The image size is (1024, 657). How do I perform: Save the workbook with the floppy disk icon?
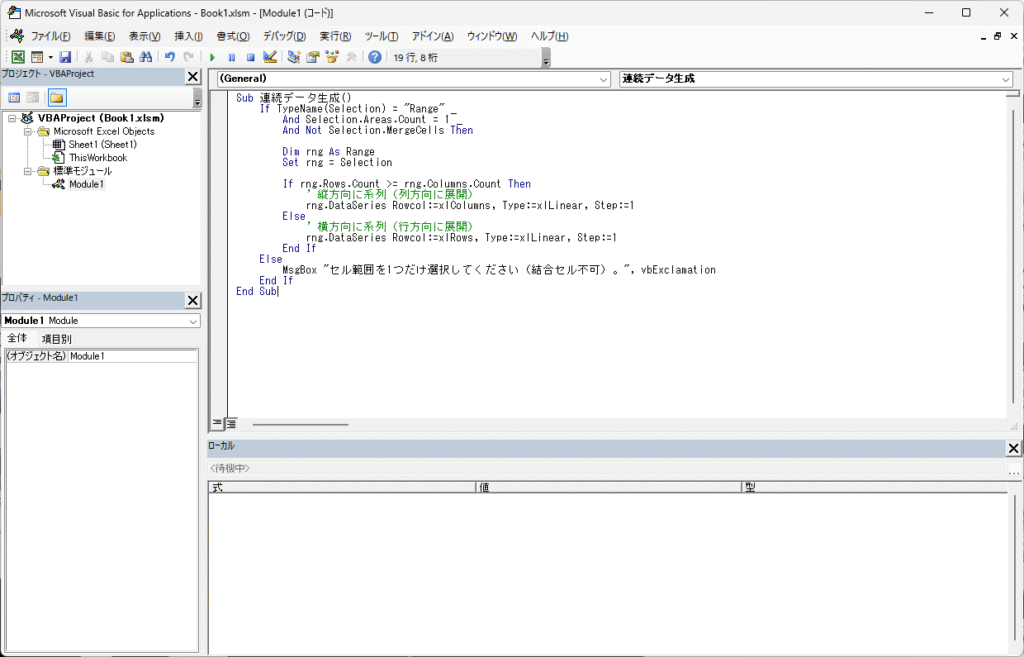click(x=65, y=58)
